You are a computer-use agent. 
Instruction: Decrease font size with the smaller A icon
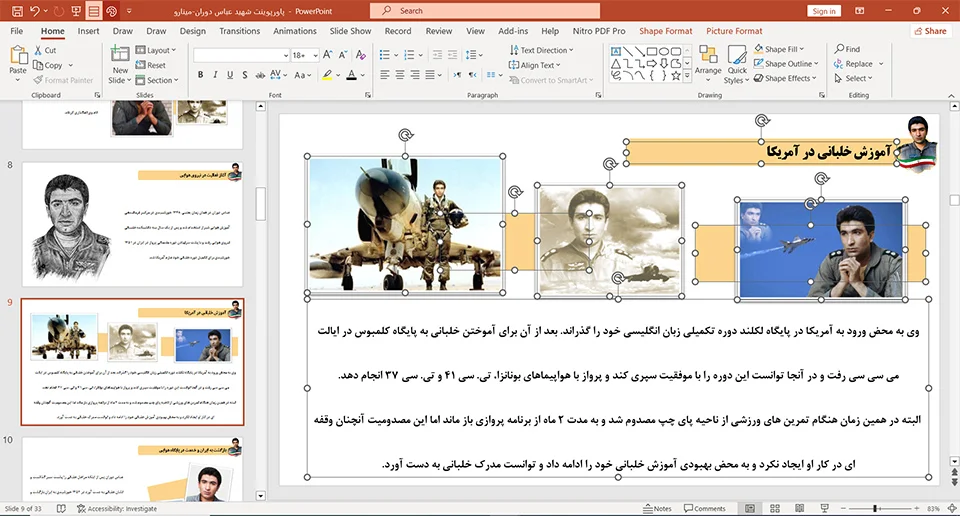[343, 55]
